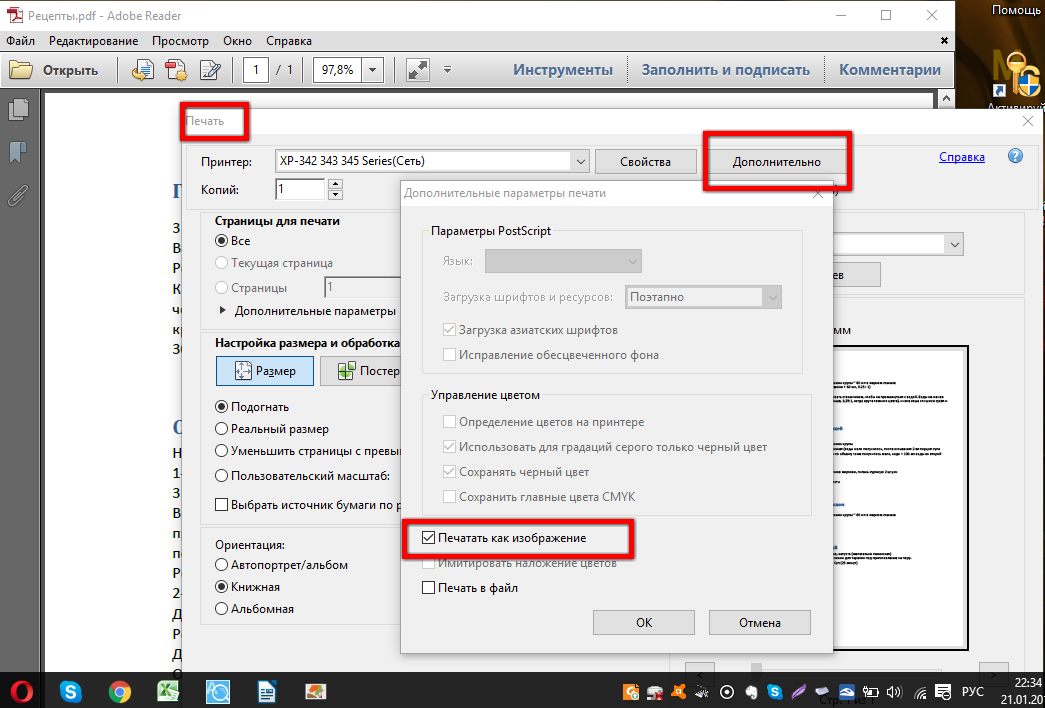1045x708 pixels.
Task: Open the attachments paperclip panel
Action: (18, 196)
